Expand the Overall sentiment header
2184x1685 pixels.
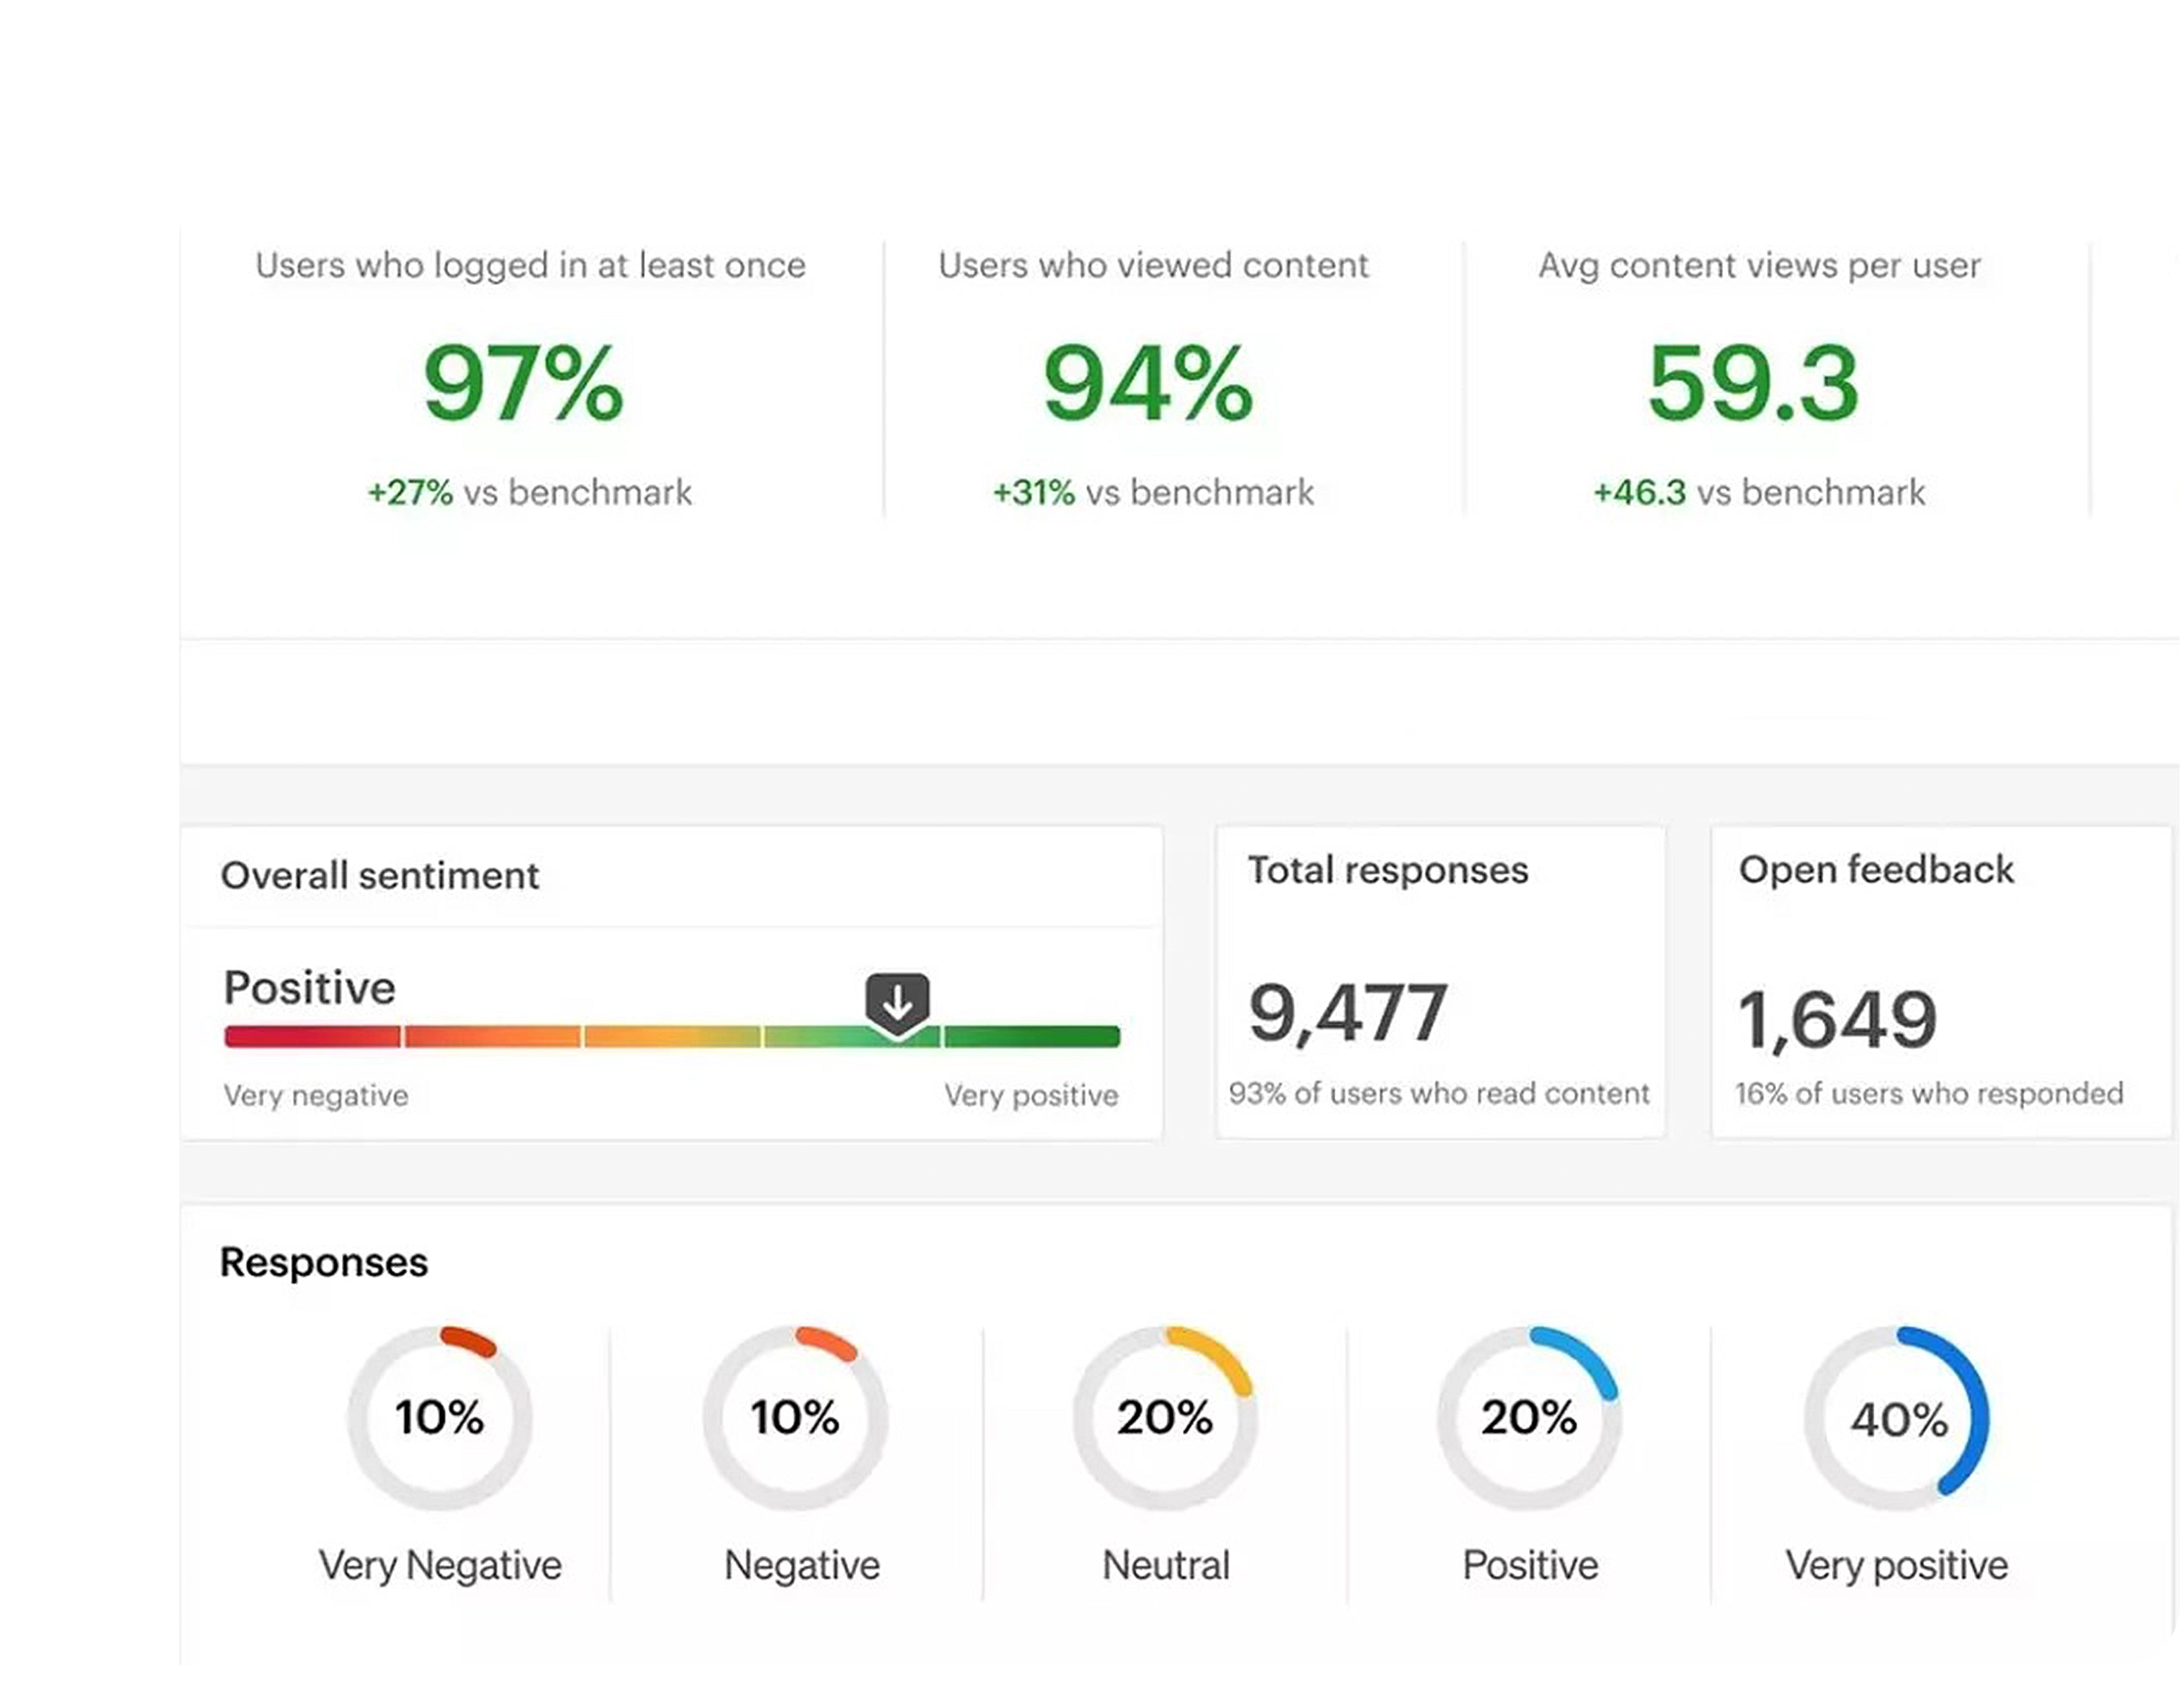380,875
